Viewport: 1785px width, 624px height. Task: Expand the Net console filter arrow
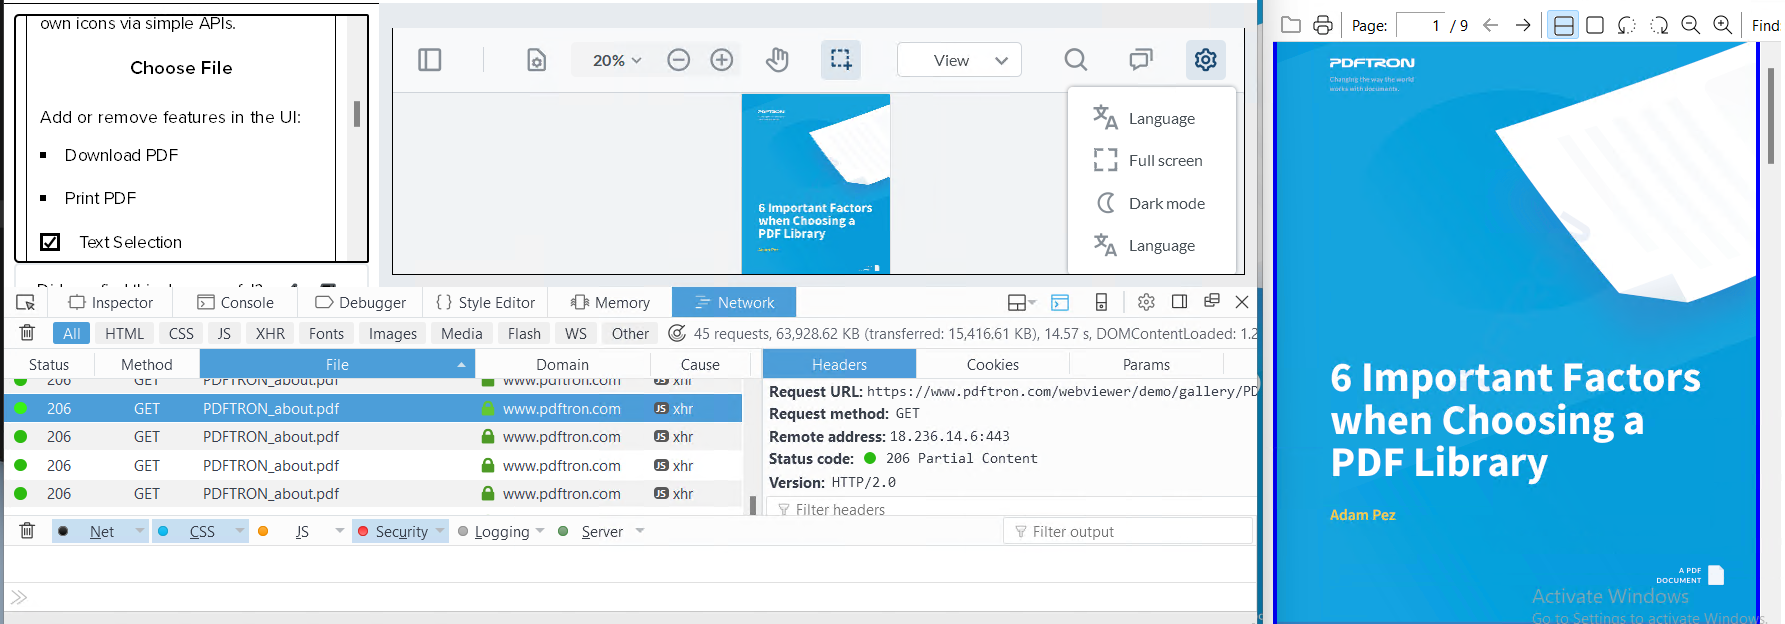(140, 531)
